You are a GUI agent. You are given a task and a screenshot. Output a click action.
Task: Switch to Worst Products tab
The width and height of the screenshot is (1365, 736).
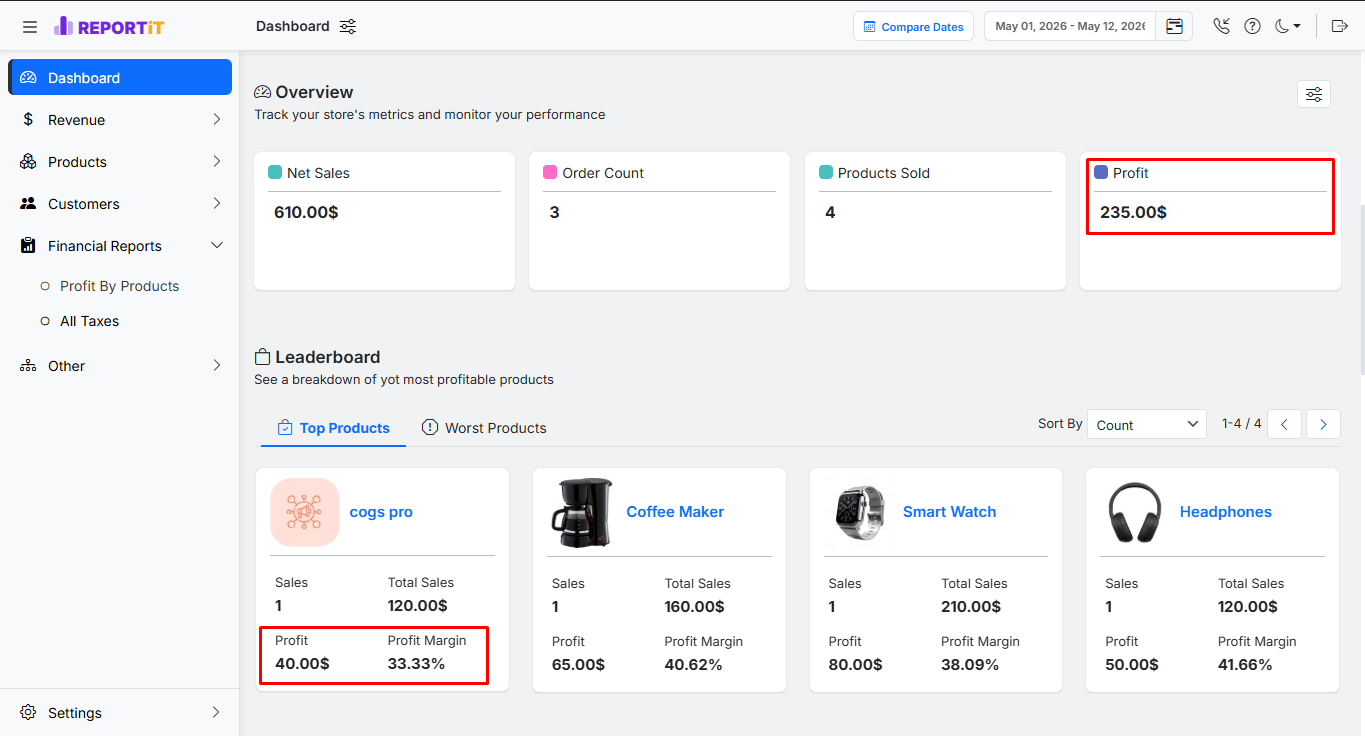(x=484, y=428)
